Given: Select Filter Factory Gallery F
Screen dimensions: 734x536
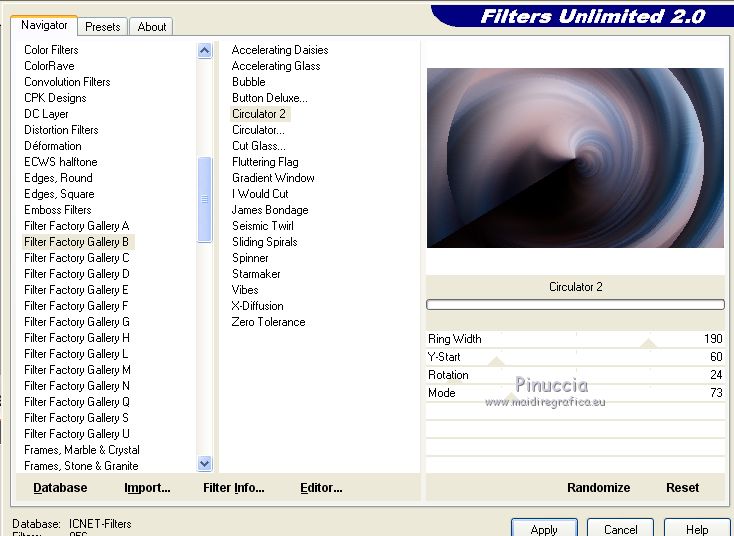Looking at the screenshot, I should 76,306.
